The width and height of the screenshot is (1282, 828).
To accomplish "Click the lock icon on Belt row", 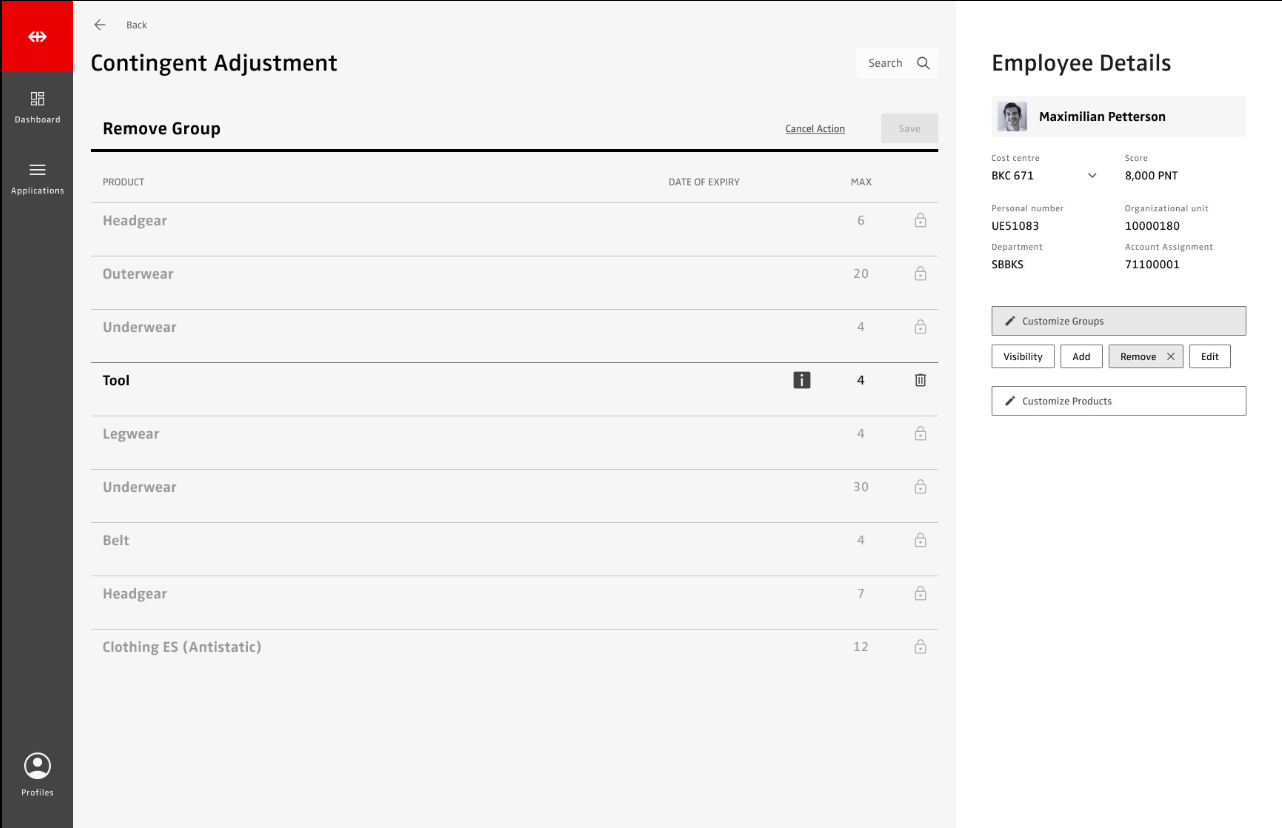I will [x=920, y=540].
